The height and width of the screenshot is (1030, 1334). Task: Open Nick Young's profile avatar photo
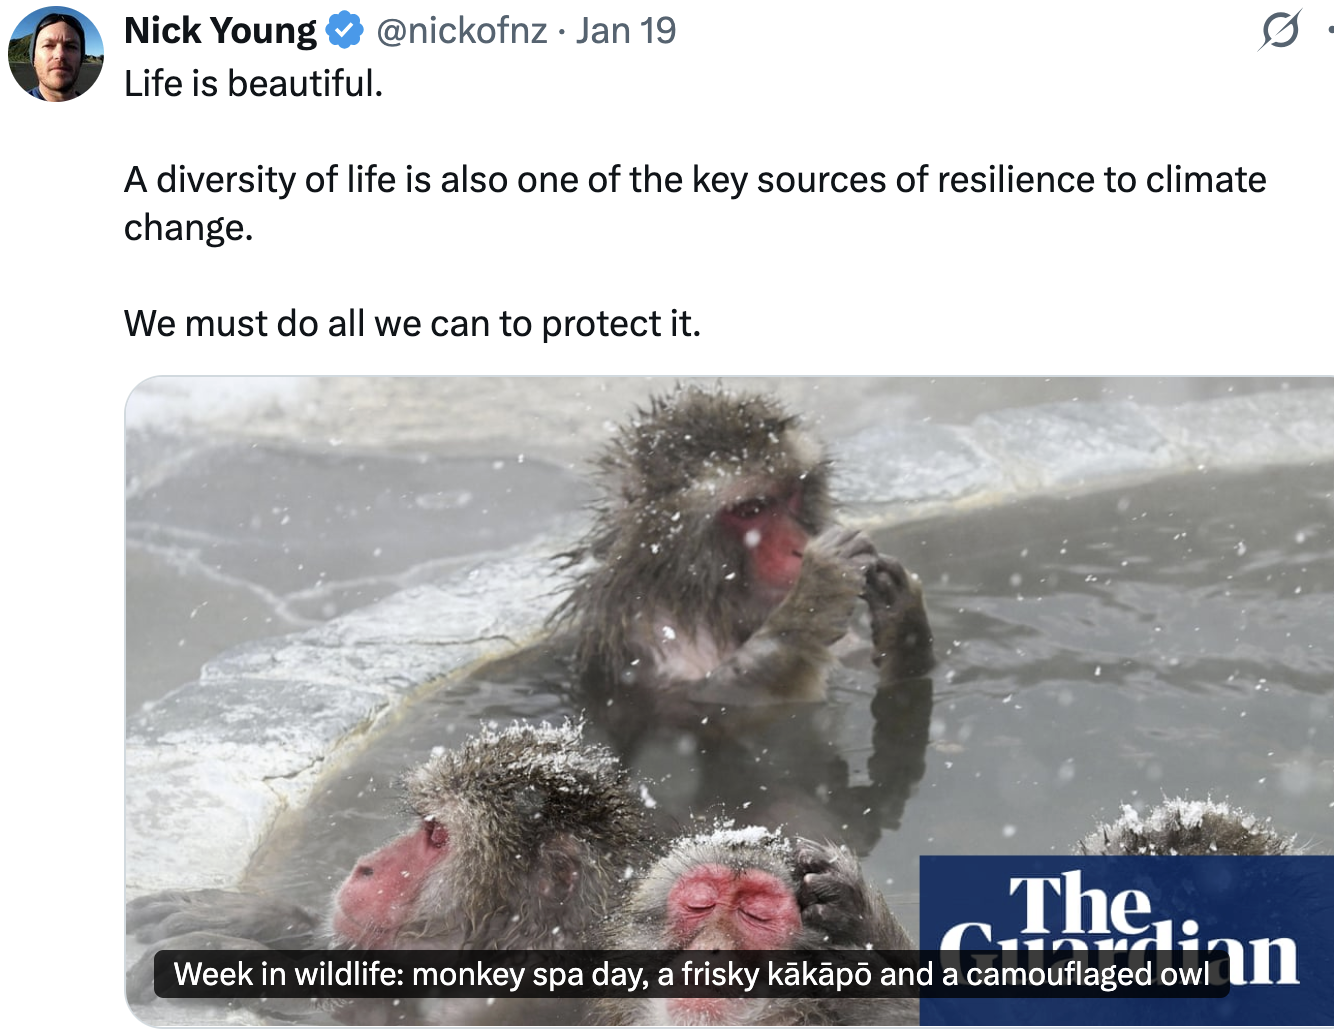pyautogui.click(x=56, y=54)
